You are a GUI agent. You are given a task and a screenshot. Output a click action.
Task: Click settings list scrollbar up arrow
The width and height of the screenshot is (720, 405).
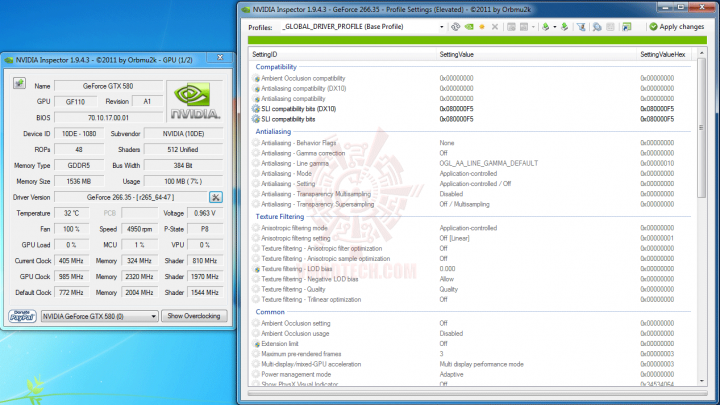click(702, 53)
